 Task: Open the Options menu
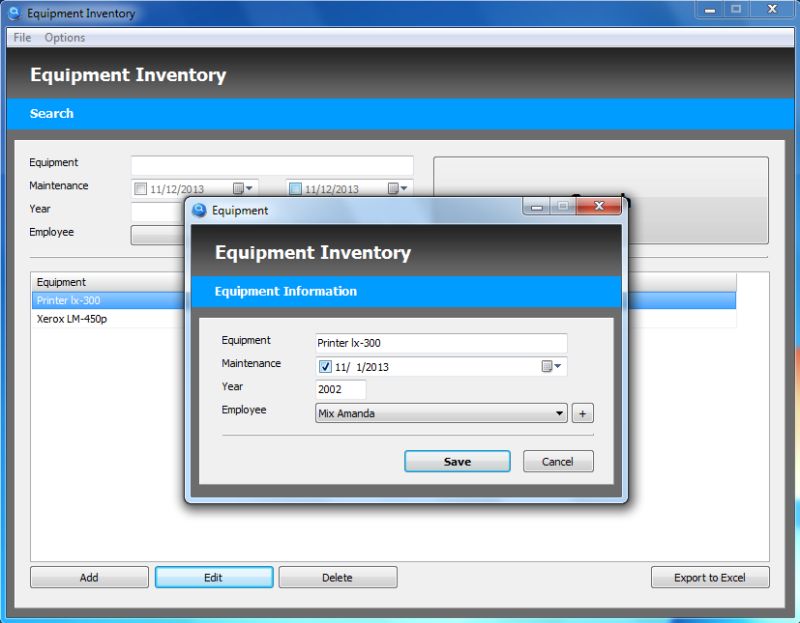pos(64,37)
